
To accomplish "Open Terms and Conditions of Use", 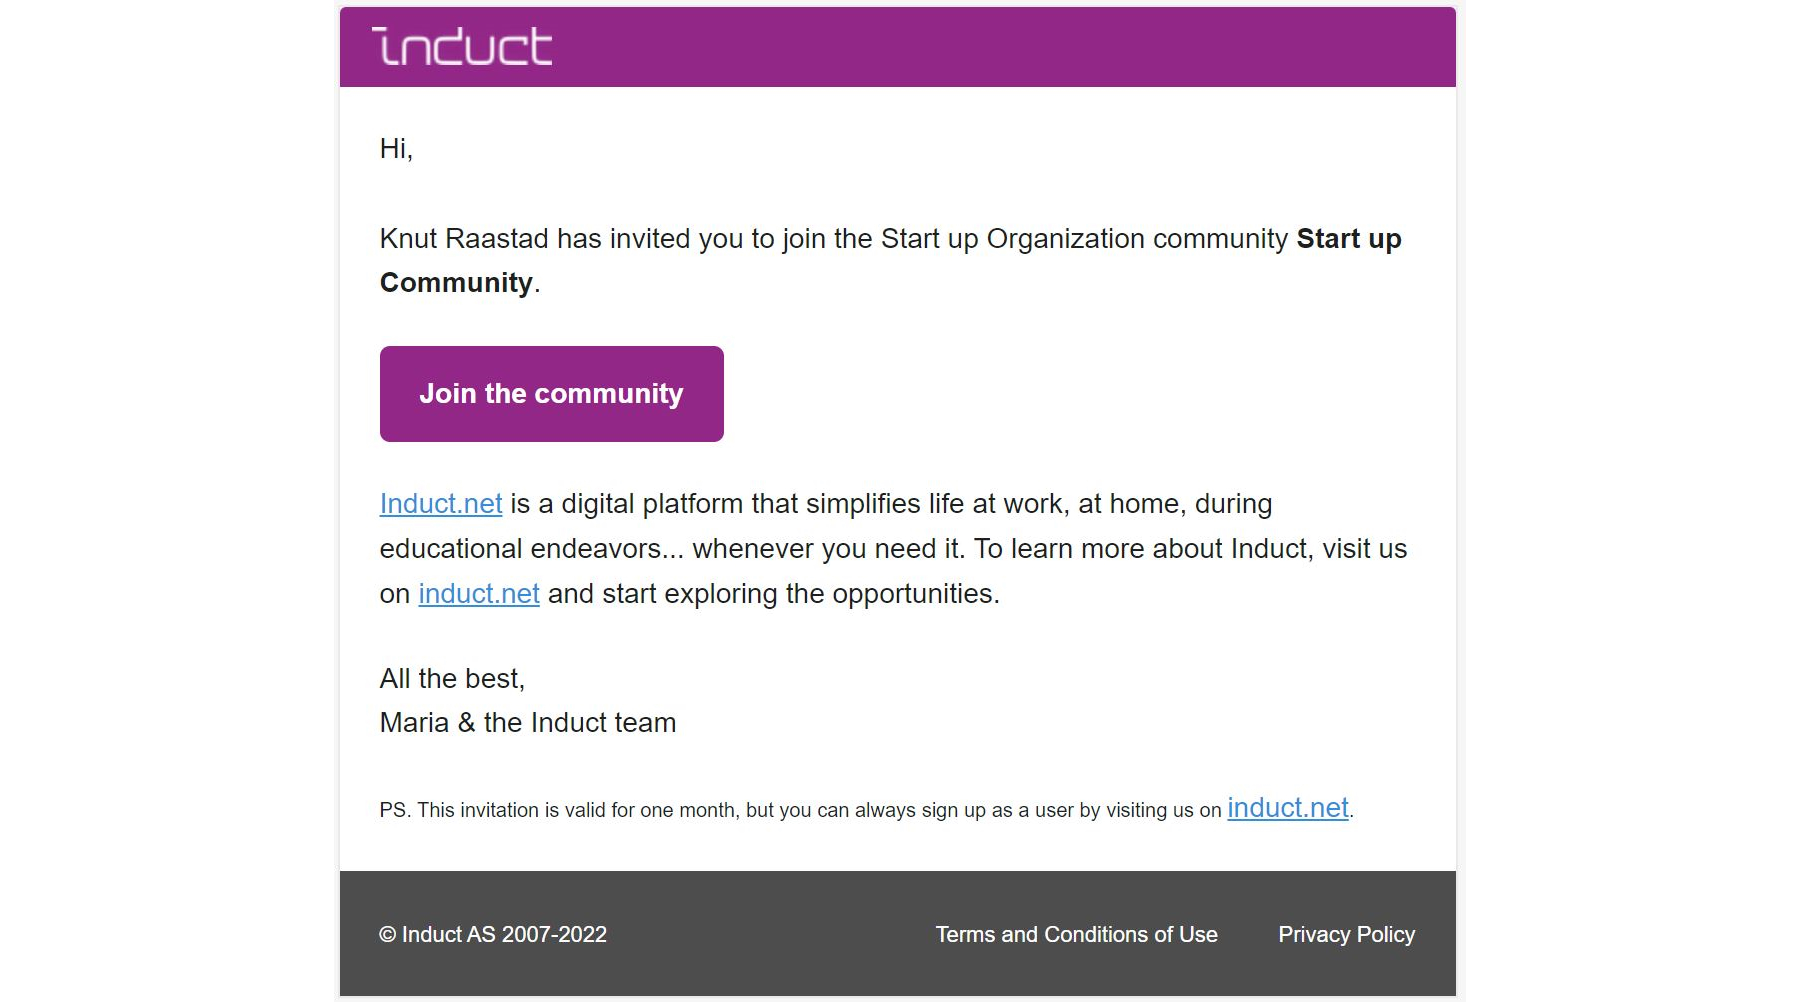I will pos(1076,934).
